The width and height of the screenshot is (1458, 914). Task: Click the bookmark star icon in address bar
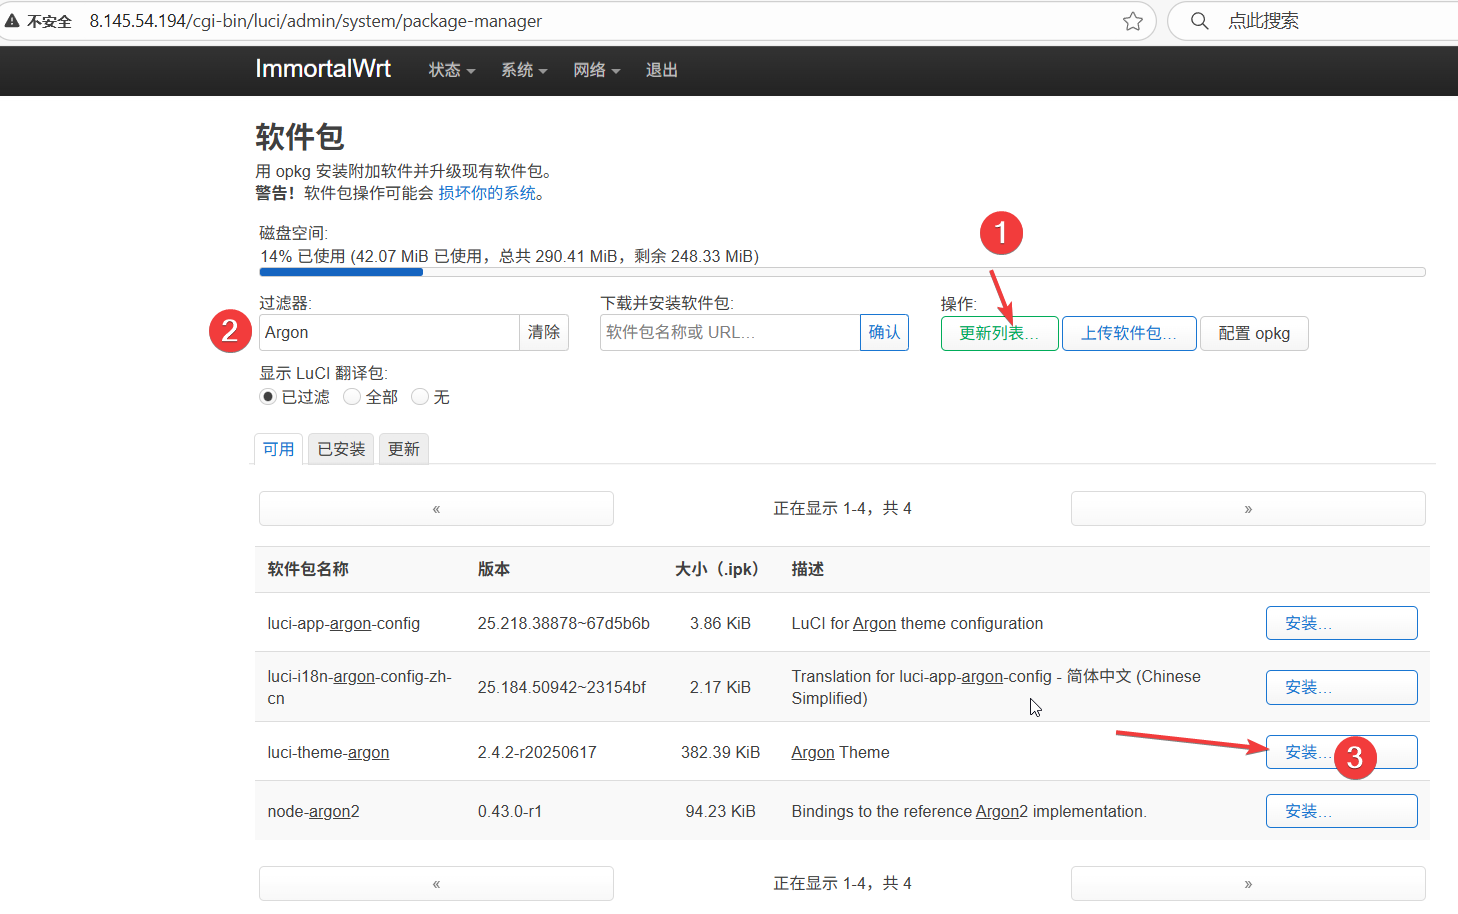(x=1132, y=21)
